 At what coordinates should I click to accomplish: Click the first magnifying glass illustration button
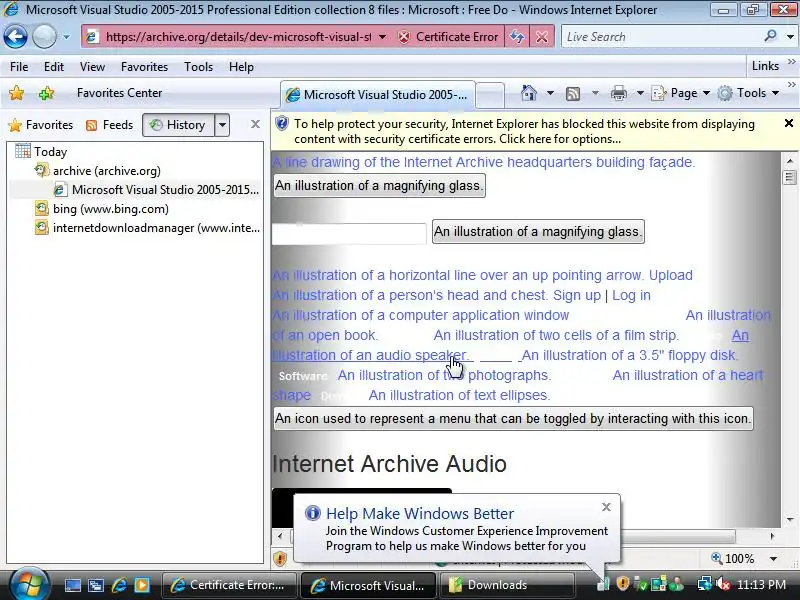coord(379,186)
